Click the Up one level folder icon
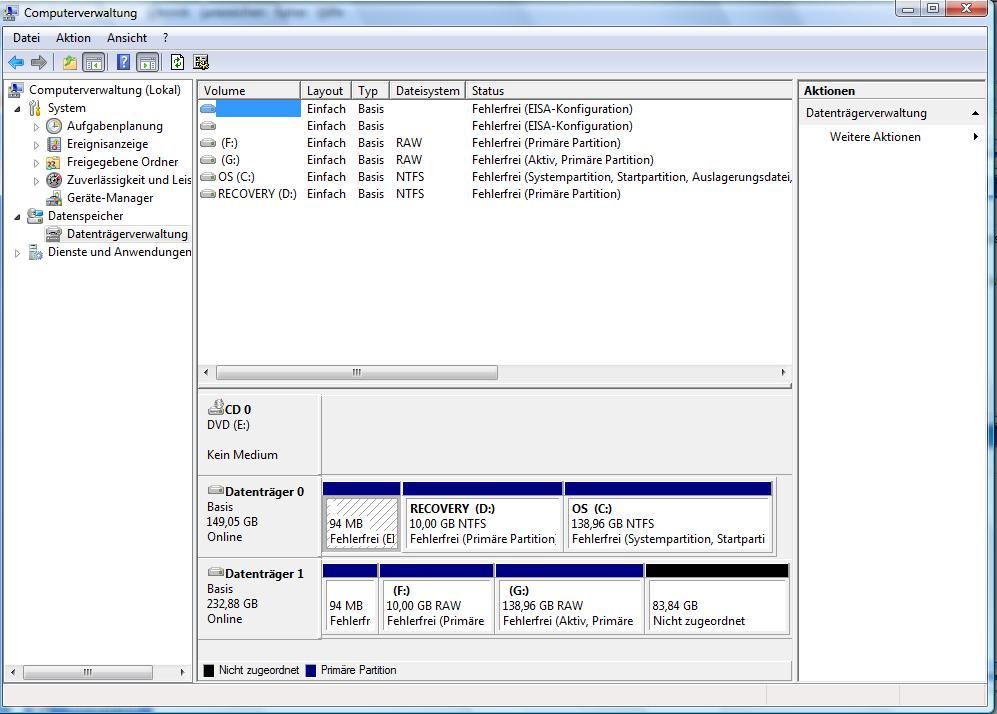The height and width of the screenshot is (714, 997). pos(69,62)
